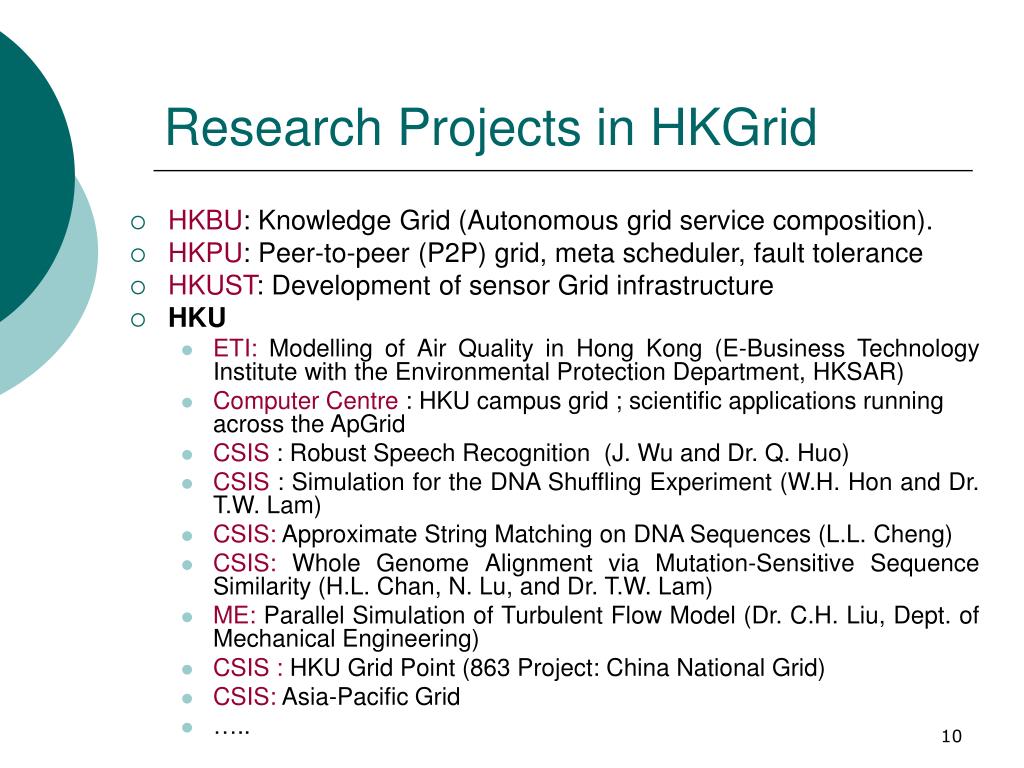Click 'Modelling of Air Quality in Hong Kong' text
Image resolution: width=1024 pixels, height=768 pixels.
tap(485, 349)
